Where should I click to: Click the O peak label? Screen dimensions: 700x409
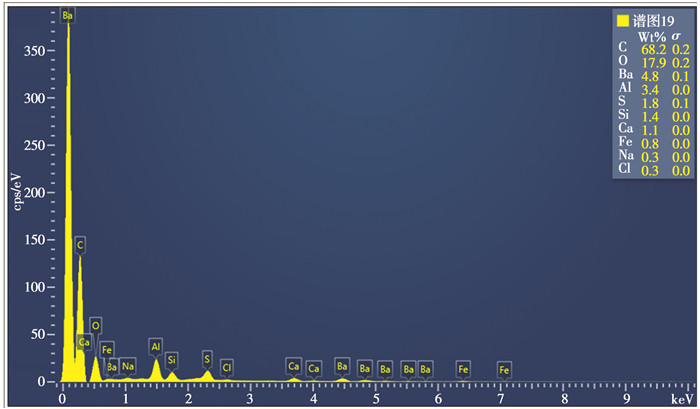click(x=95, y=325)
